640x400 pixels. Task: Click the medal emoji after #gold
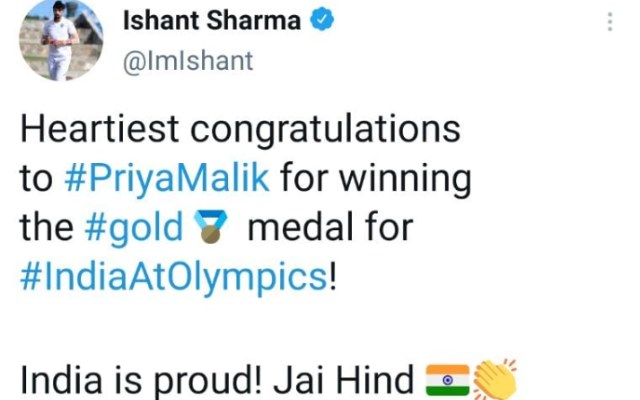[210, 227]
